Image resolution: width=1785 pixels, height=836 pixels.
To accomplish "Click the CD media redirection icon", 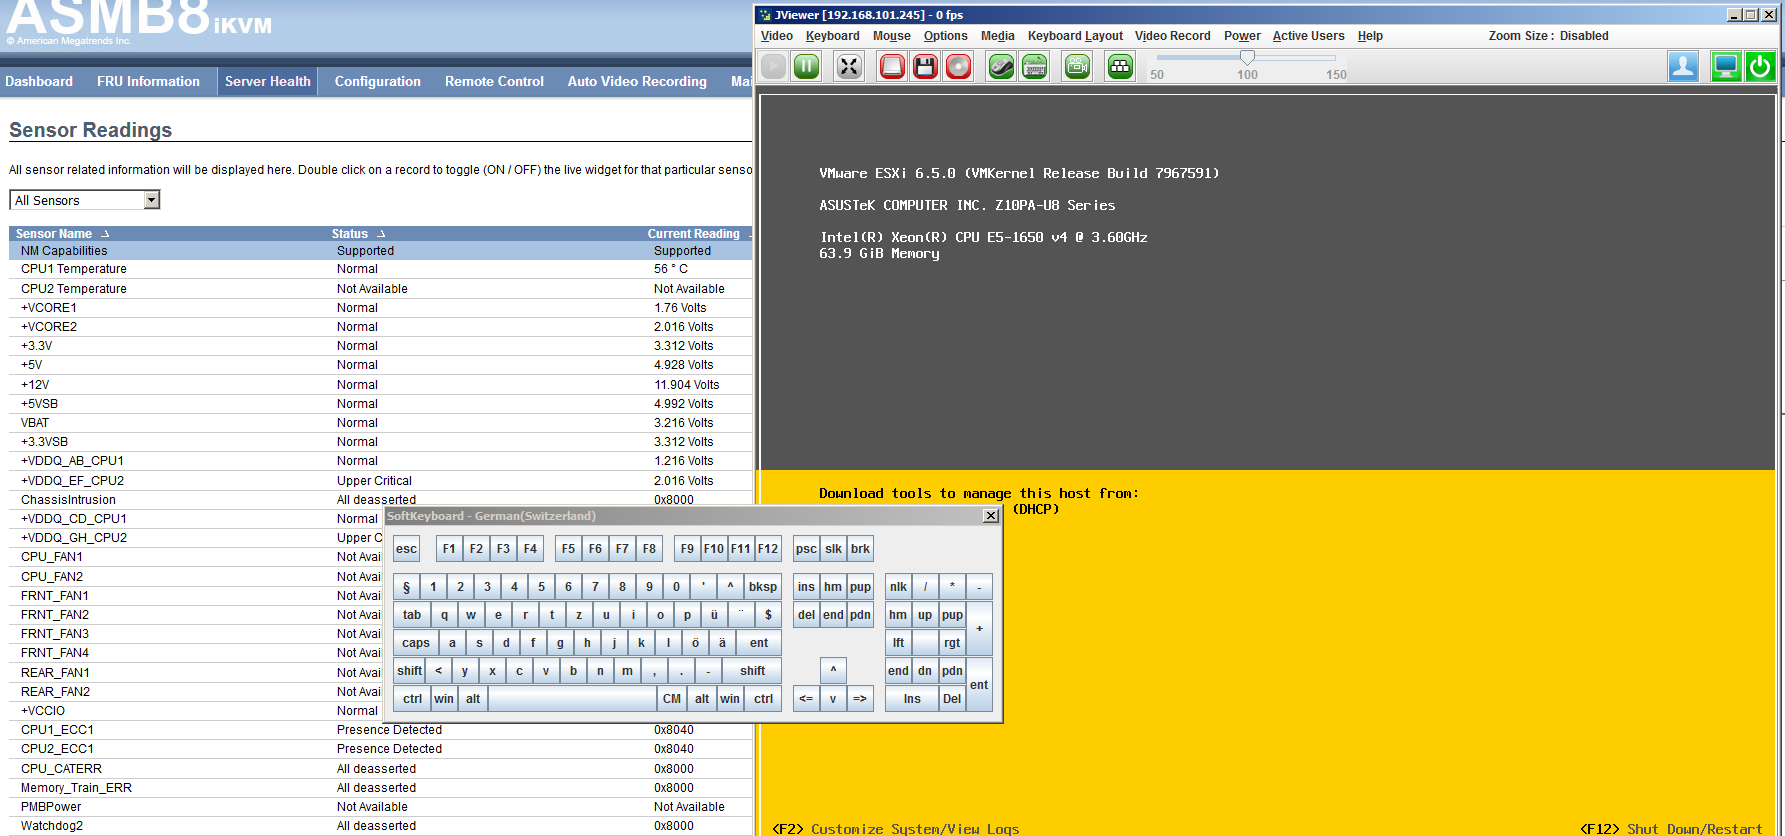I will coord(958,67).
